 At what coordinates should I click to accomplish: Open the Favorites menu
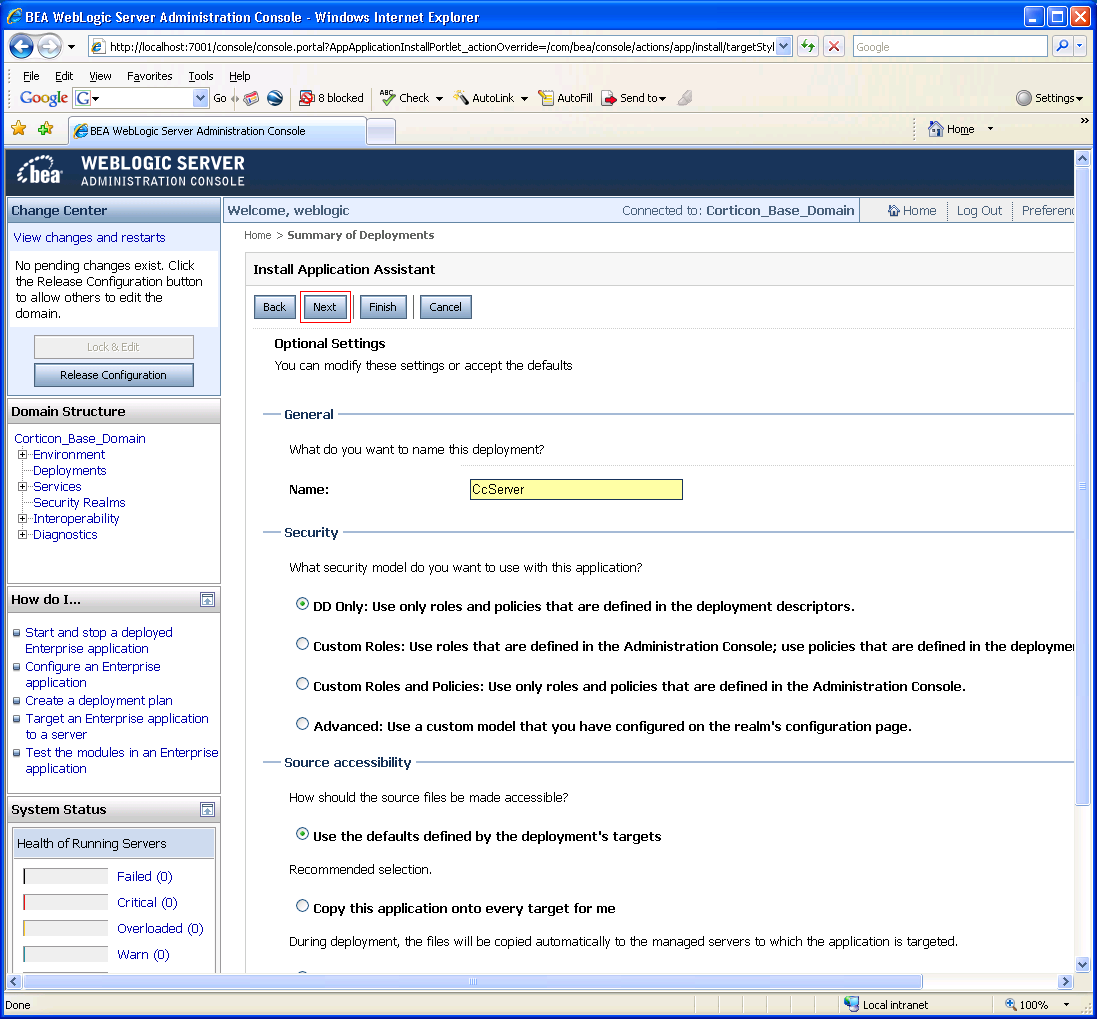[x=149, y=76]
